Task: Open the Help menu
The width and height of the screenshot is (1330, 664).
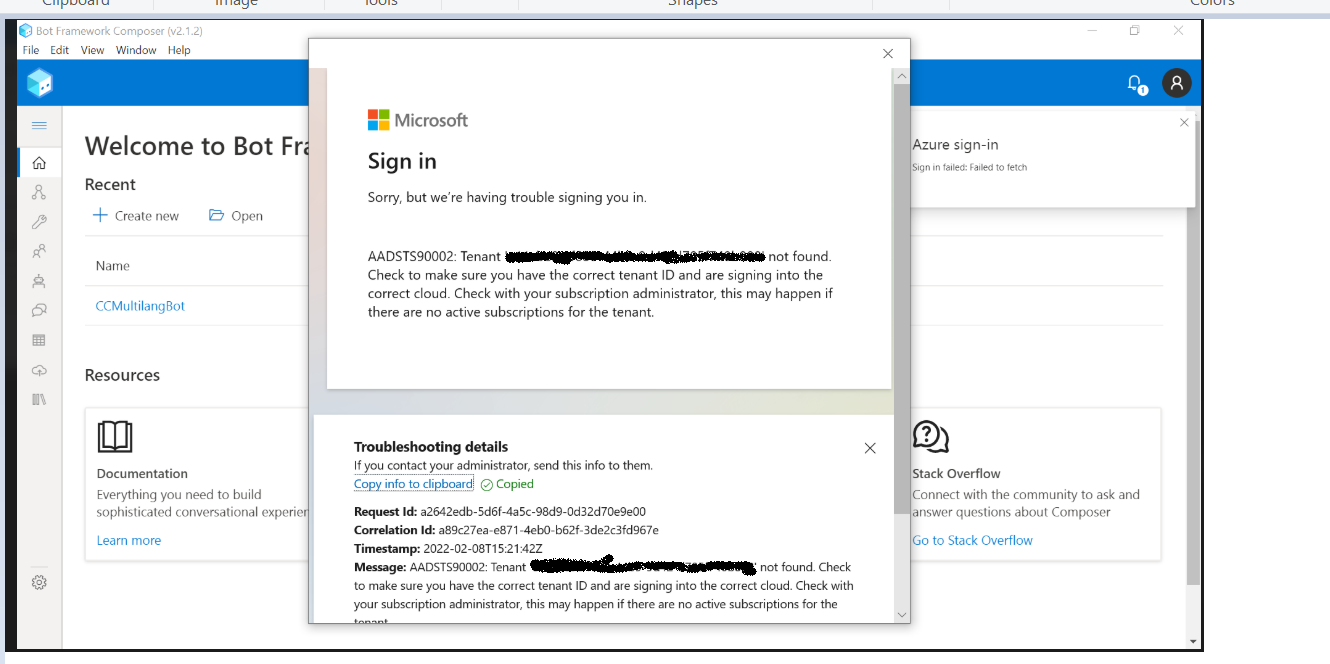Action: pos(179,50)
